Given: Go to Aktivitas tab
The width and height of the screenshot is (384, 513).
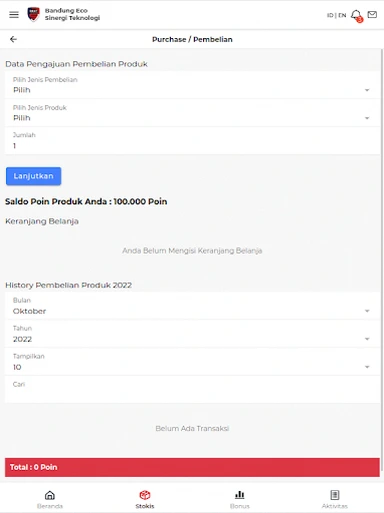Looking at the screenshot, I should click(x=335, y=499).
